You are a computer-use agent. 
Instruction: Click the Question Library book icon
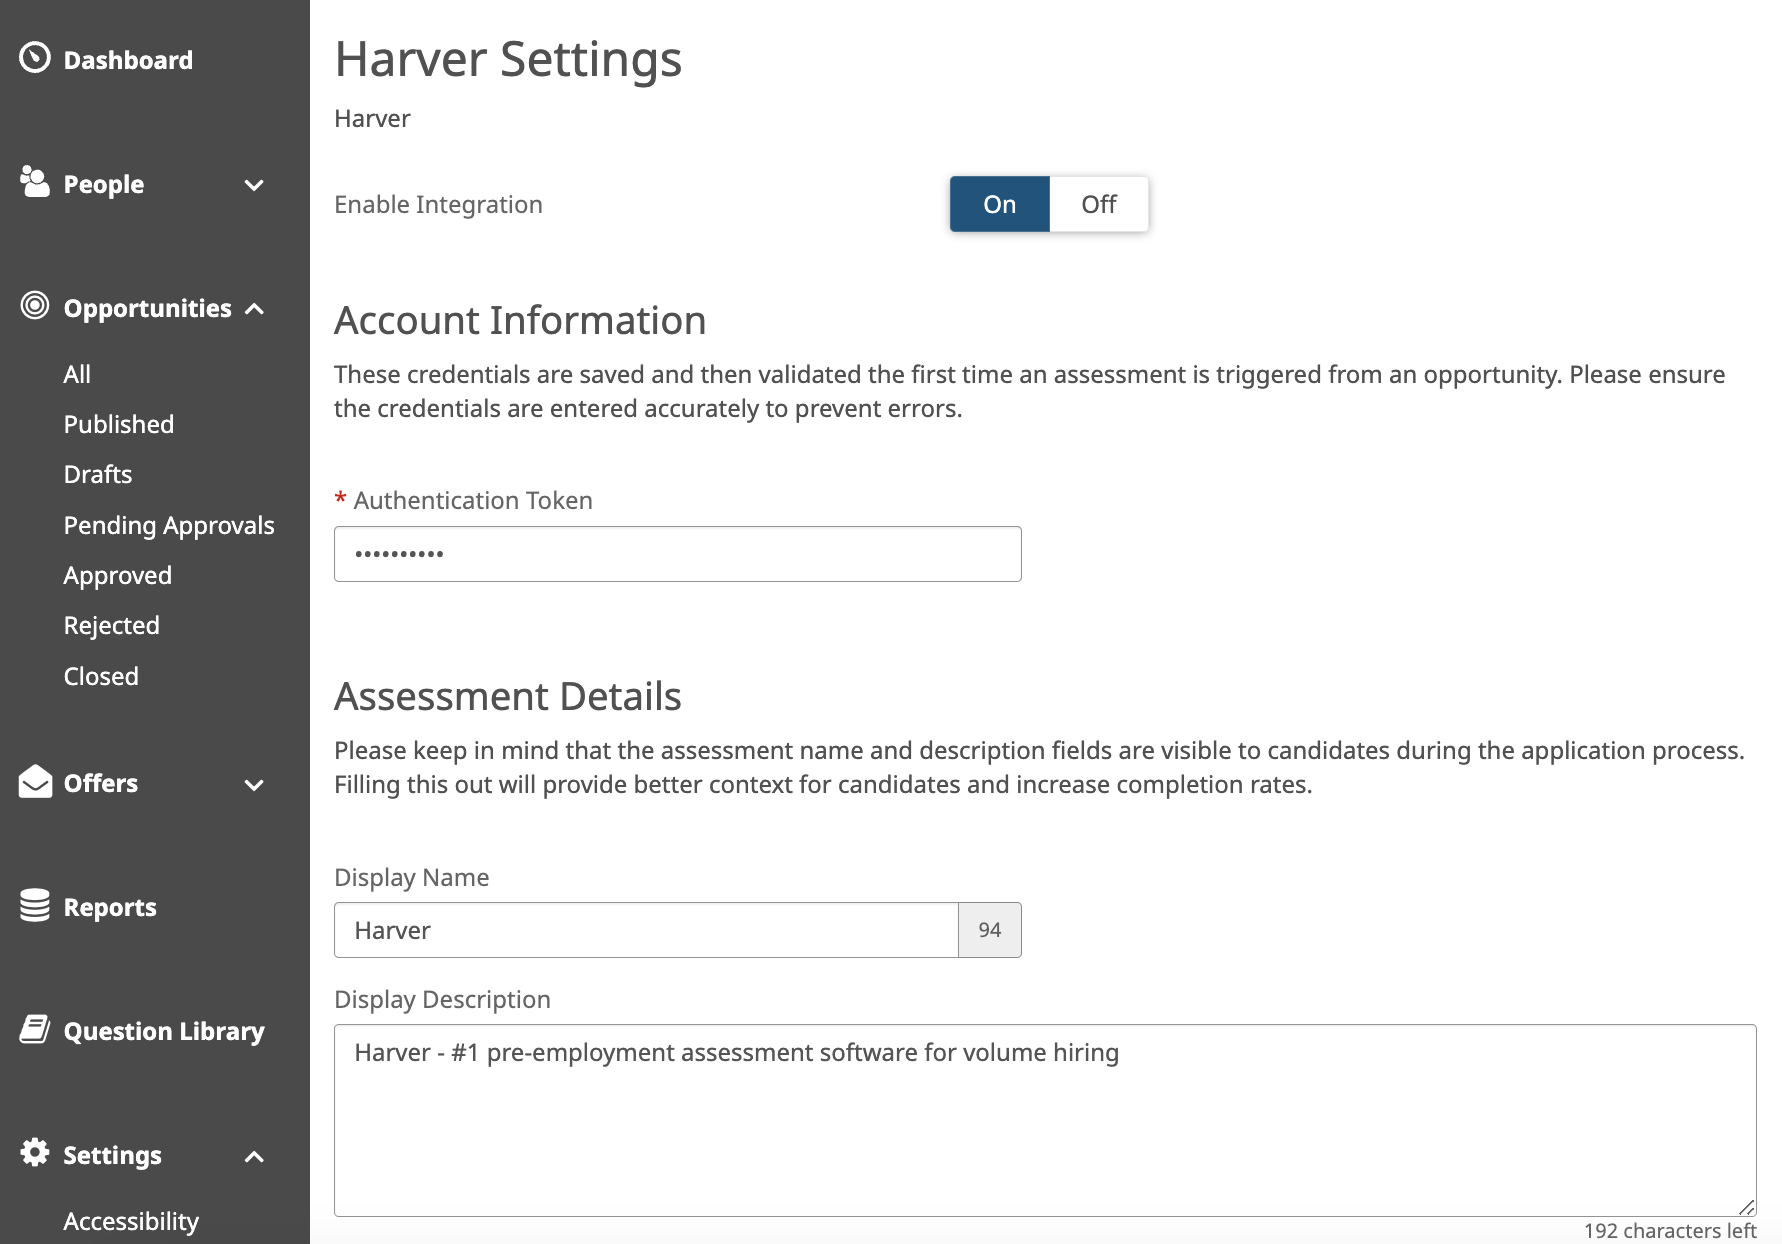tap(35, 1029)
